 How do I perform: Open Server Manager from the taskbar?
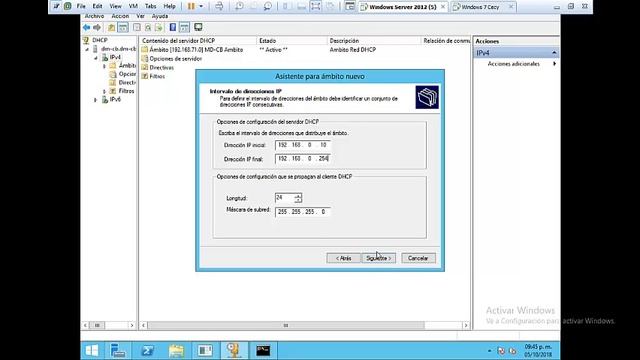[x=118, y=350]
